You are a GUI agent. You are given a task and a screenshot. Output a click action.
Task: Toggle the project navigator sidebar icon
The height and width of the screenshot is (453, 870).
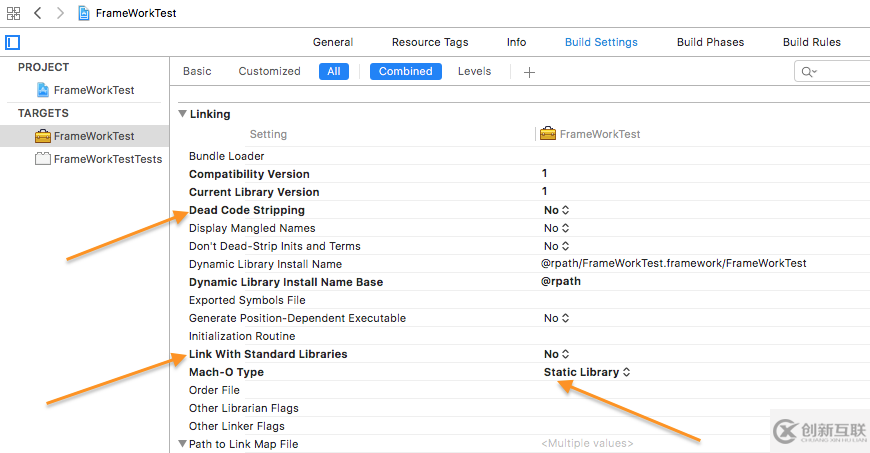[x=13, y=43]
